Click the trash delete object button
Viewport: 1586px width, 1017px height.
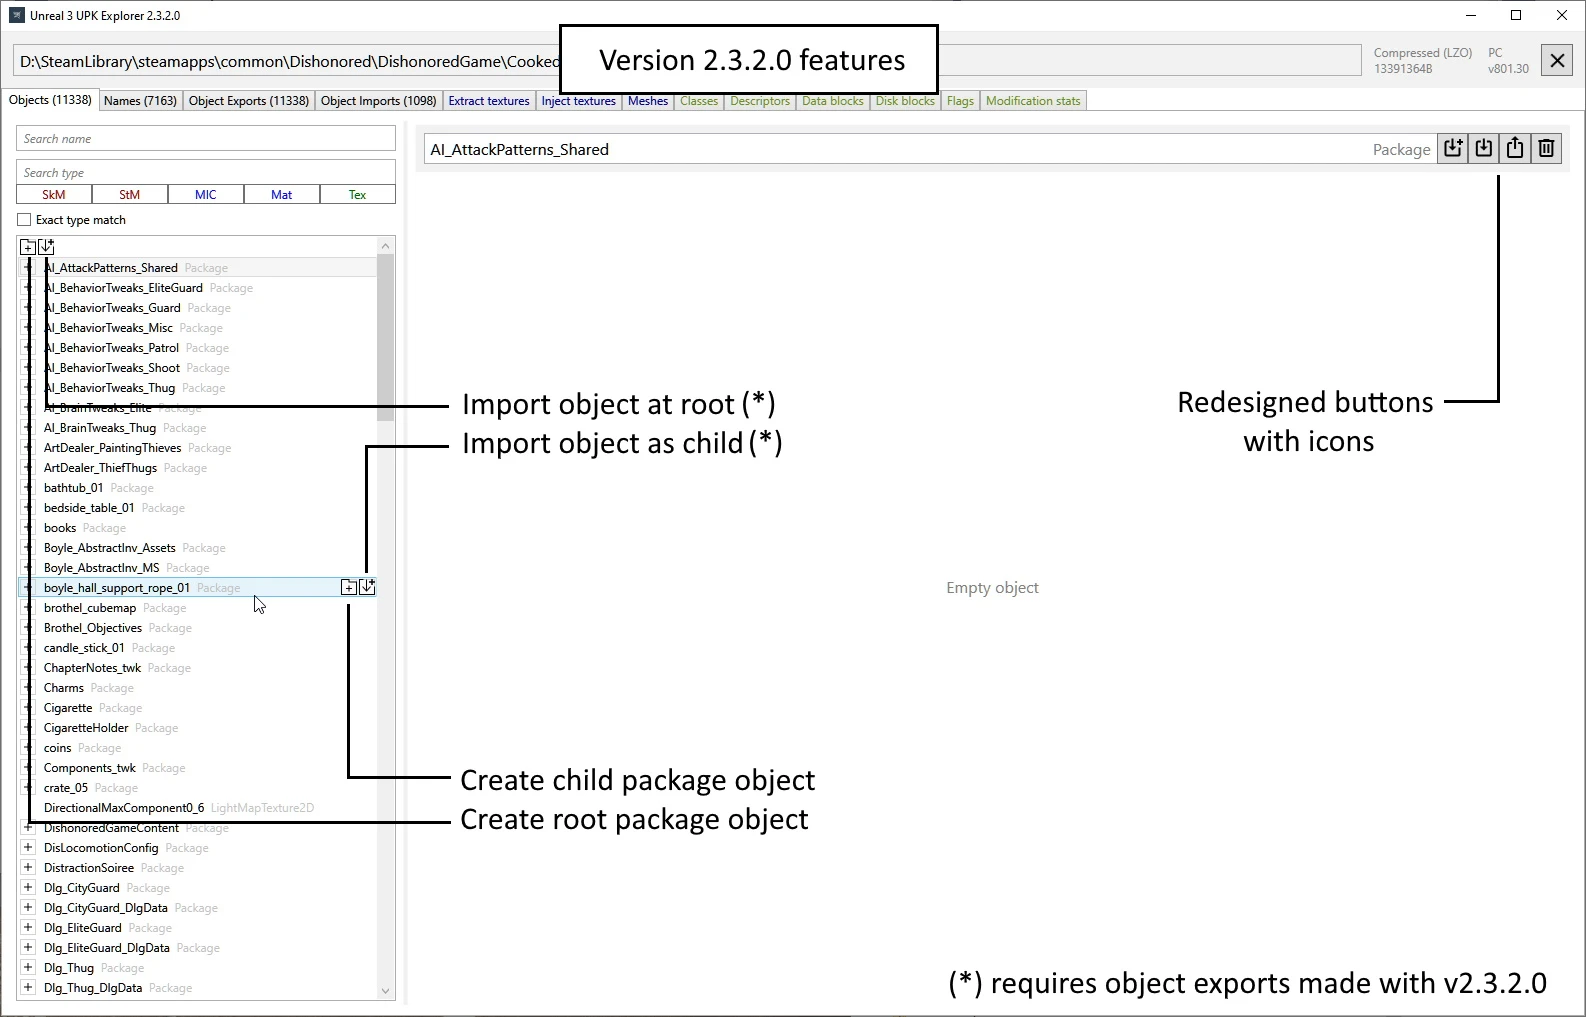[x=1546, y=149]
